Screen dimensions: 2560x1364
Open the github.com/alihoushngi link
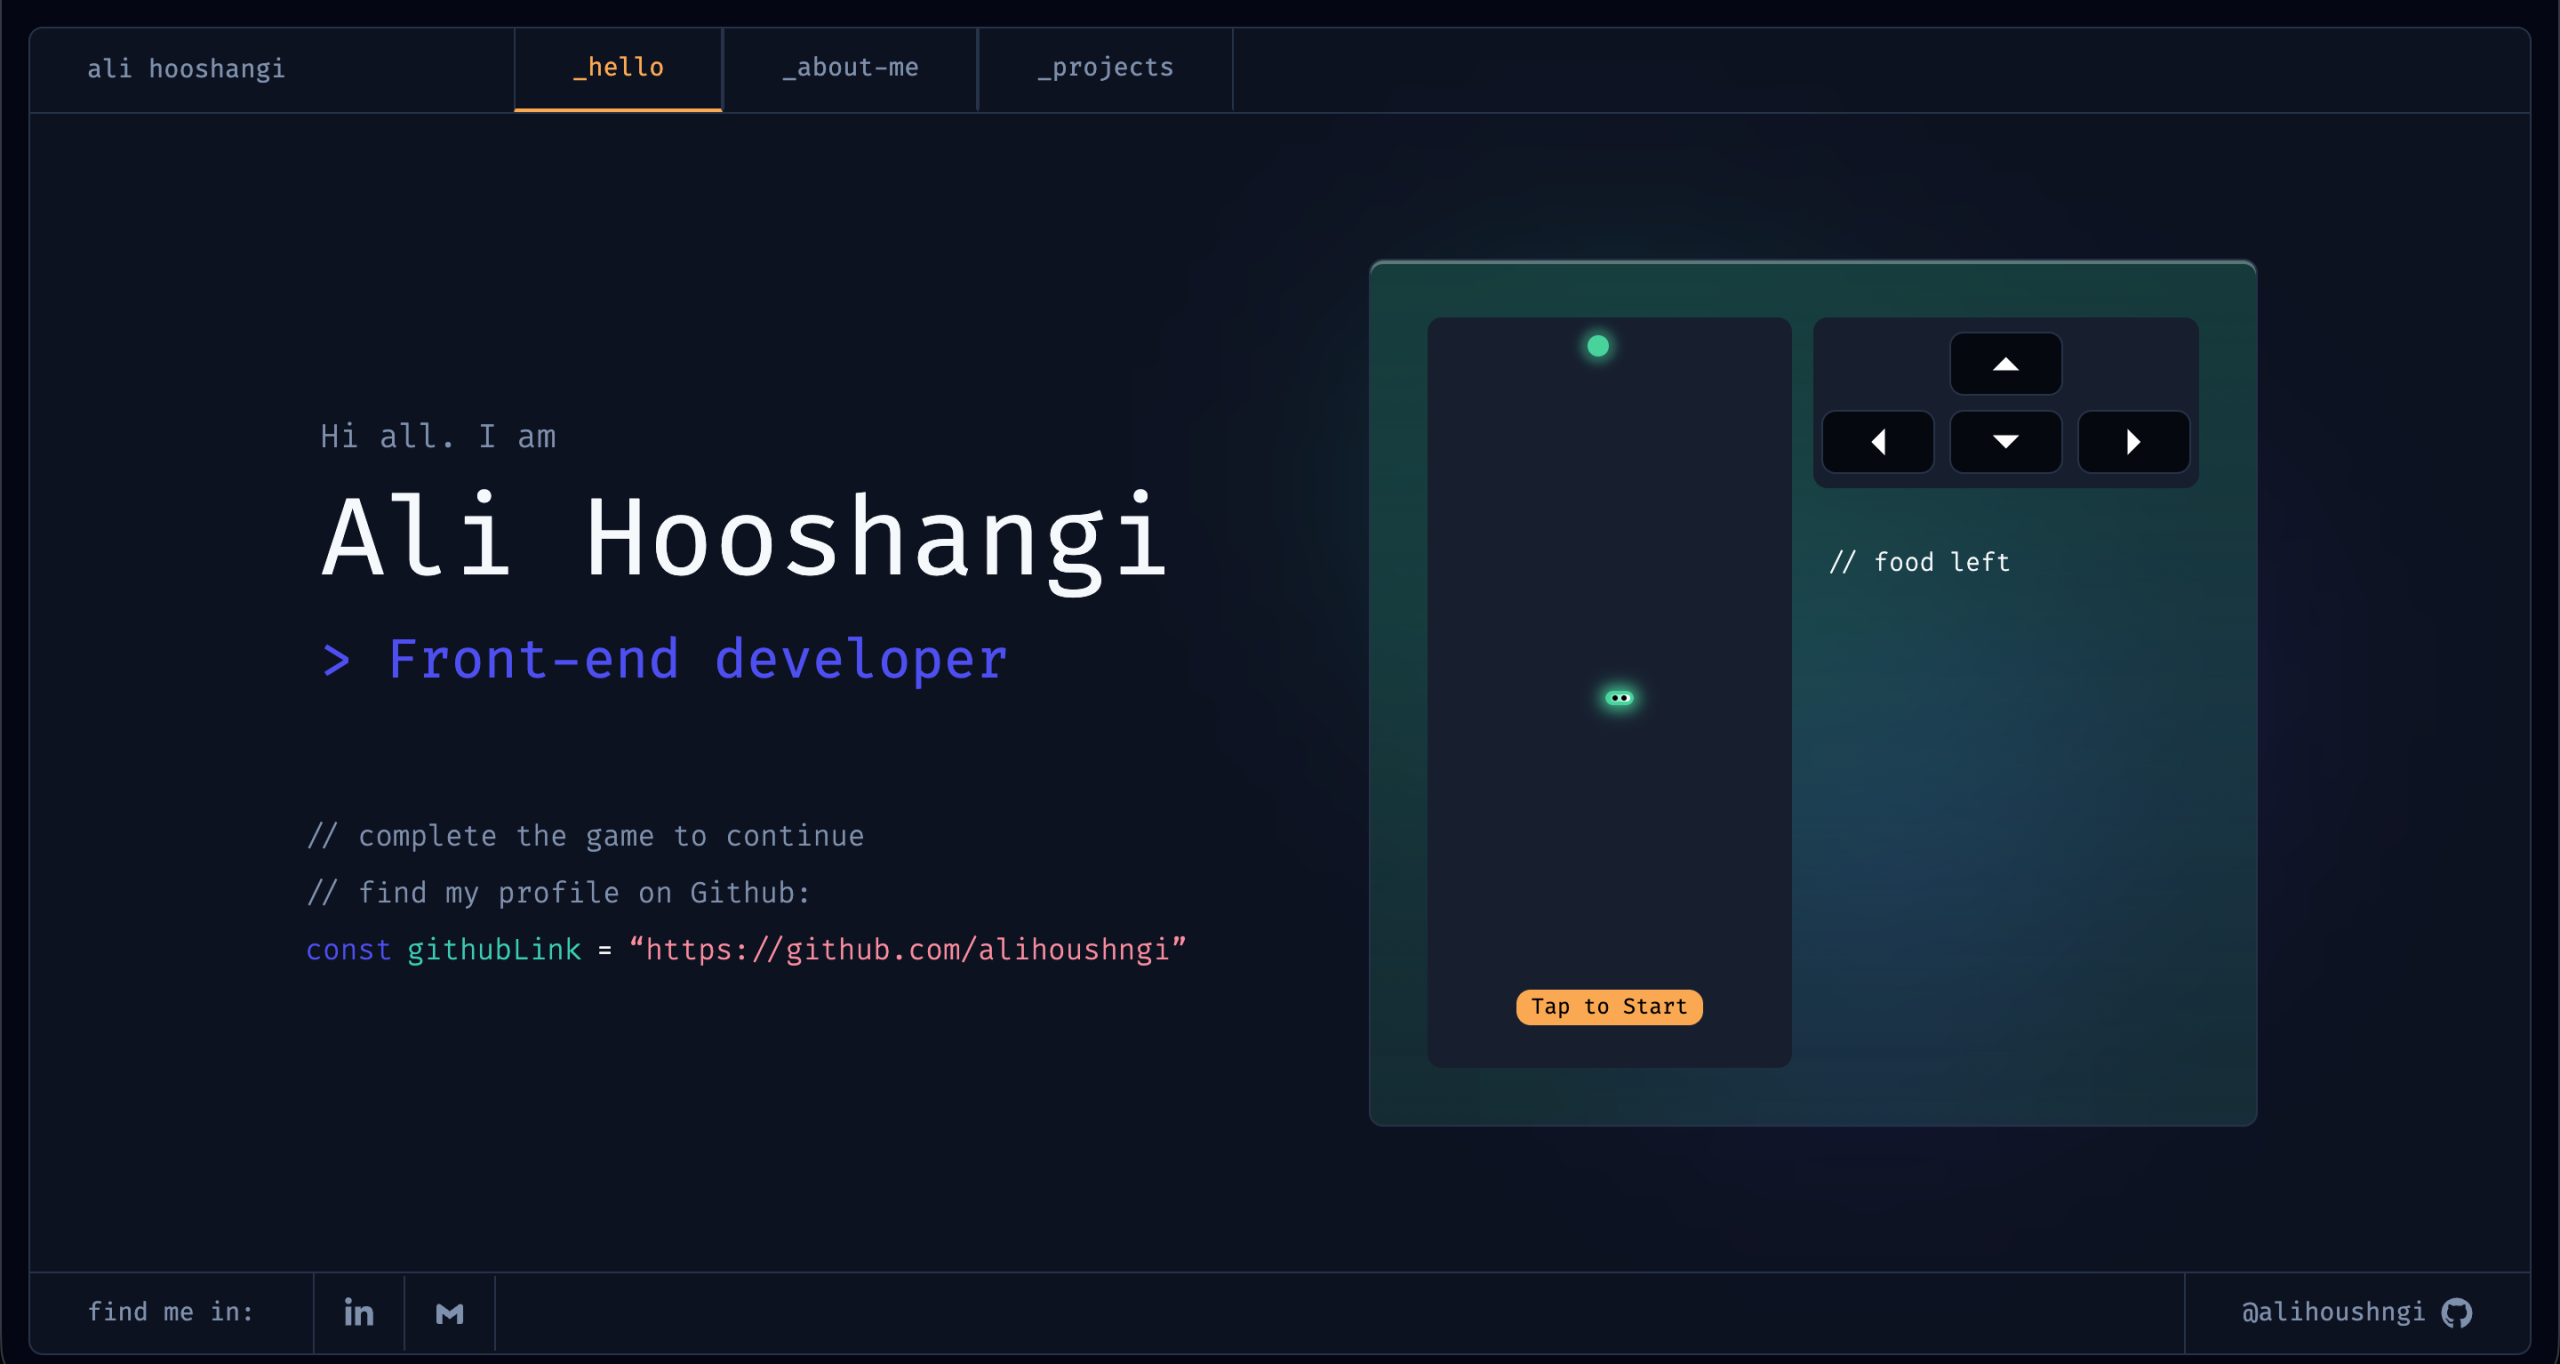907,949
